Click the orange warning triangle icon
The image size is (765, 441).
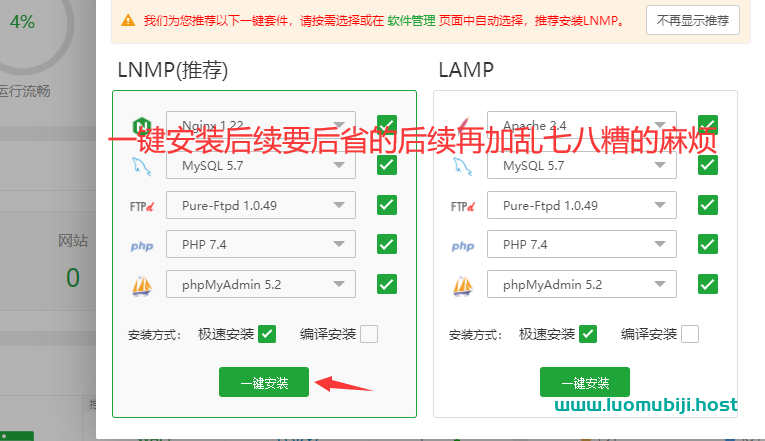tap(128, 20)
